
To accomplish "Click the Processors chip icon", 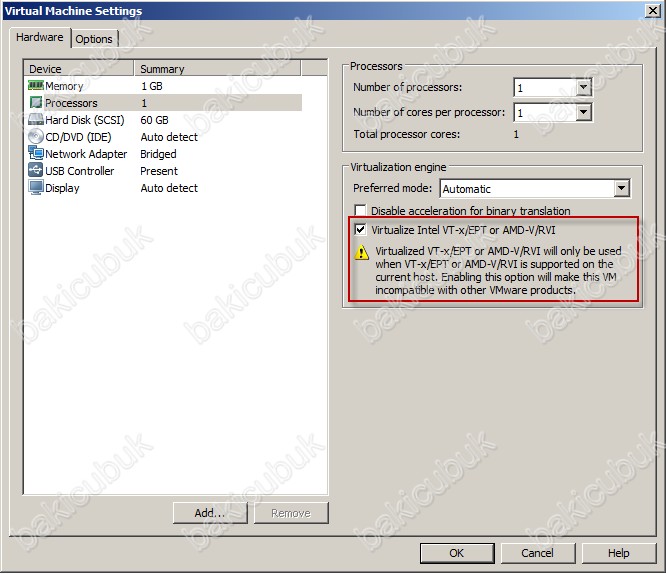I will point(36,102).
